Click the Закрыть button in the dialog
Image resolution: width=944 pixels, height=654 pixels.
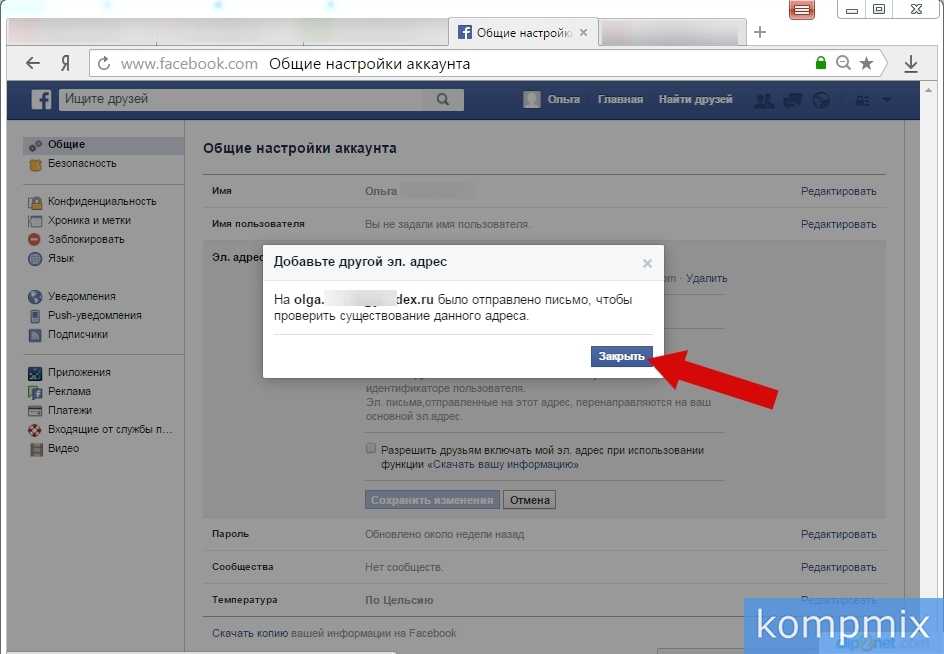(621, 357)
